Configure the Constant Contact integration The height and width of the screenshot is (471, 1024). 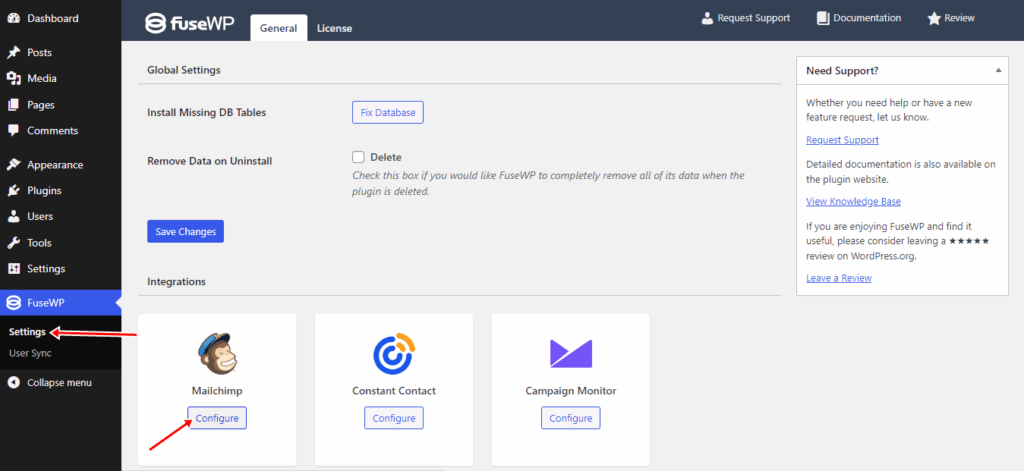(394, 418)
